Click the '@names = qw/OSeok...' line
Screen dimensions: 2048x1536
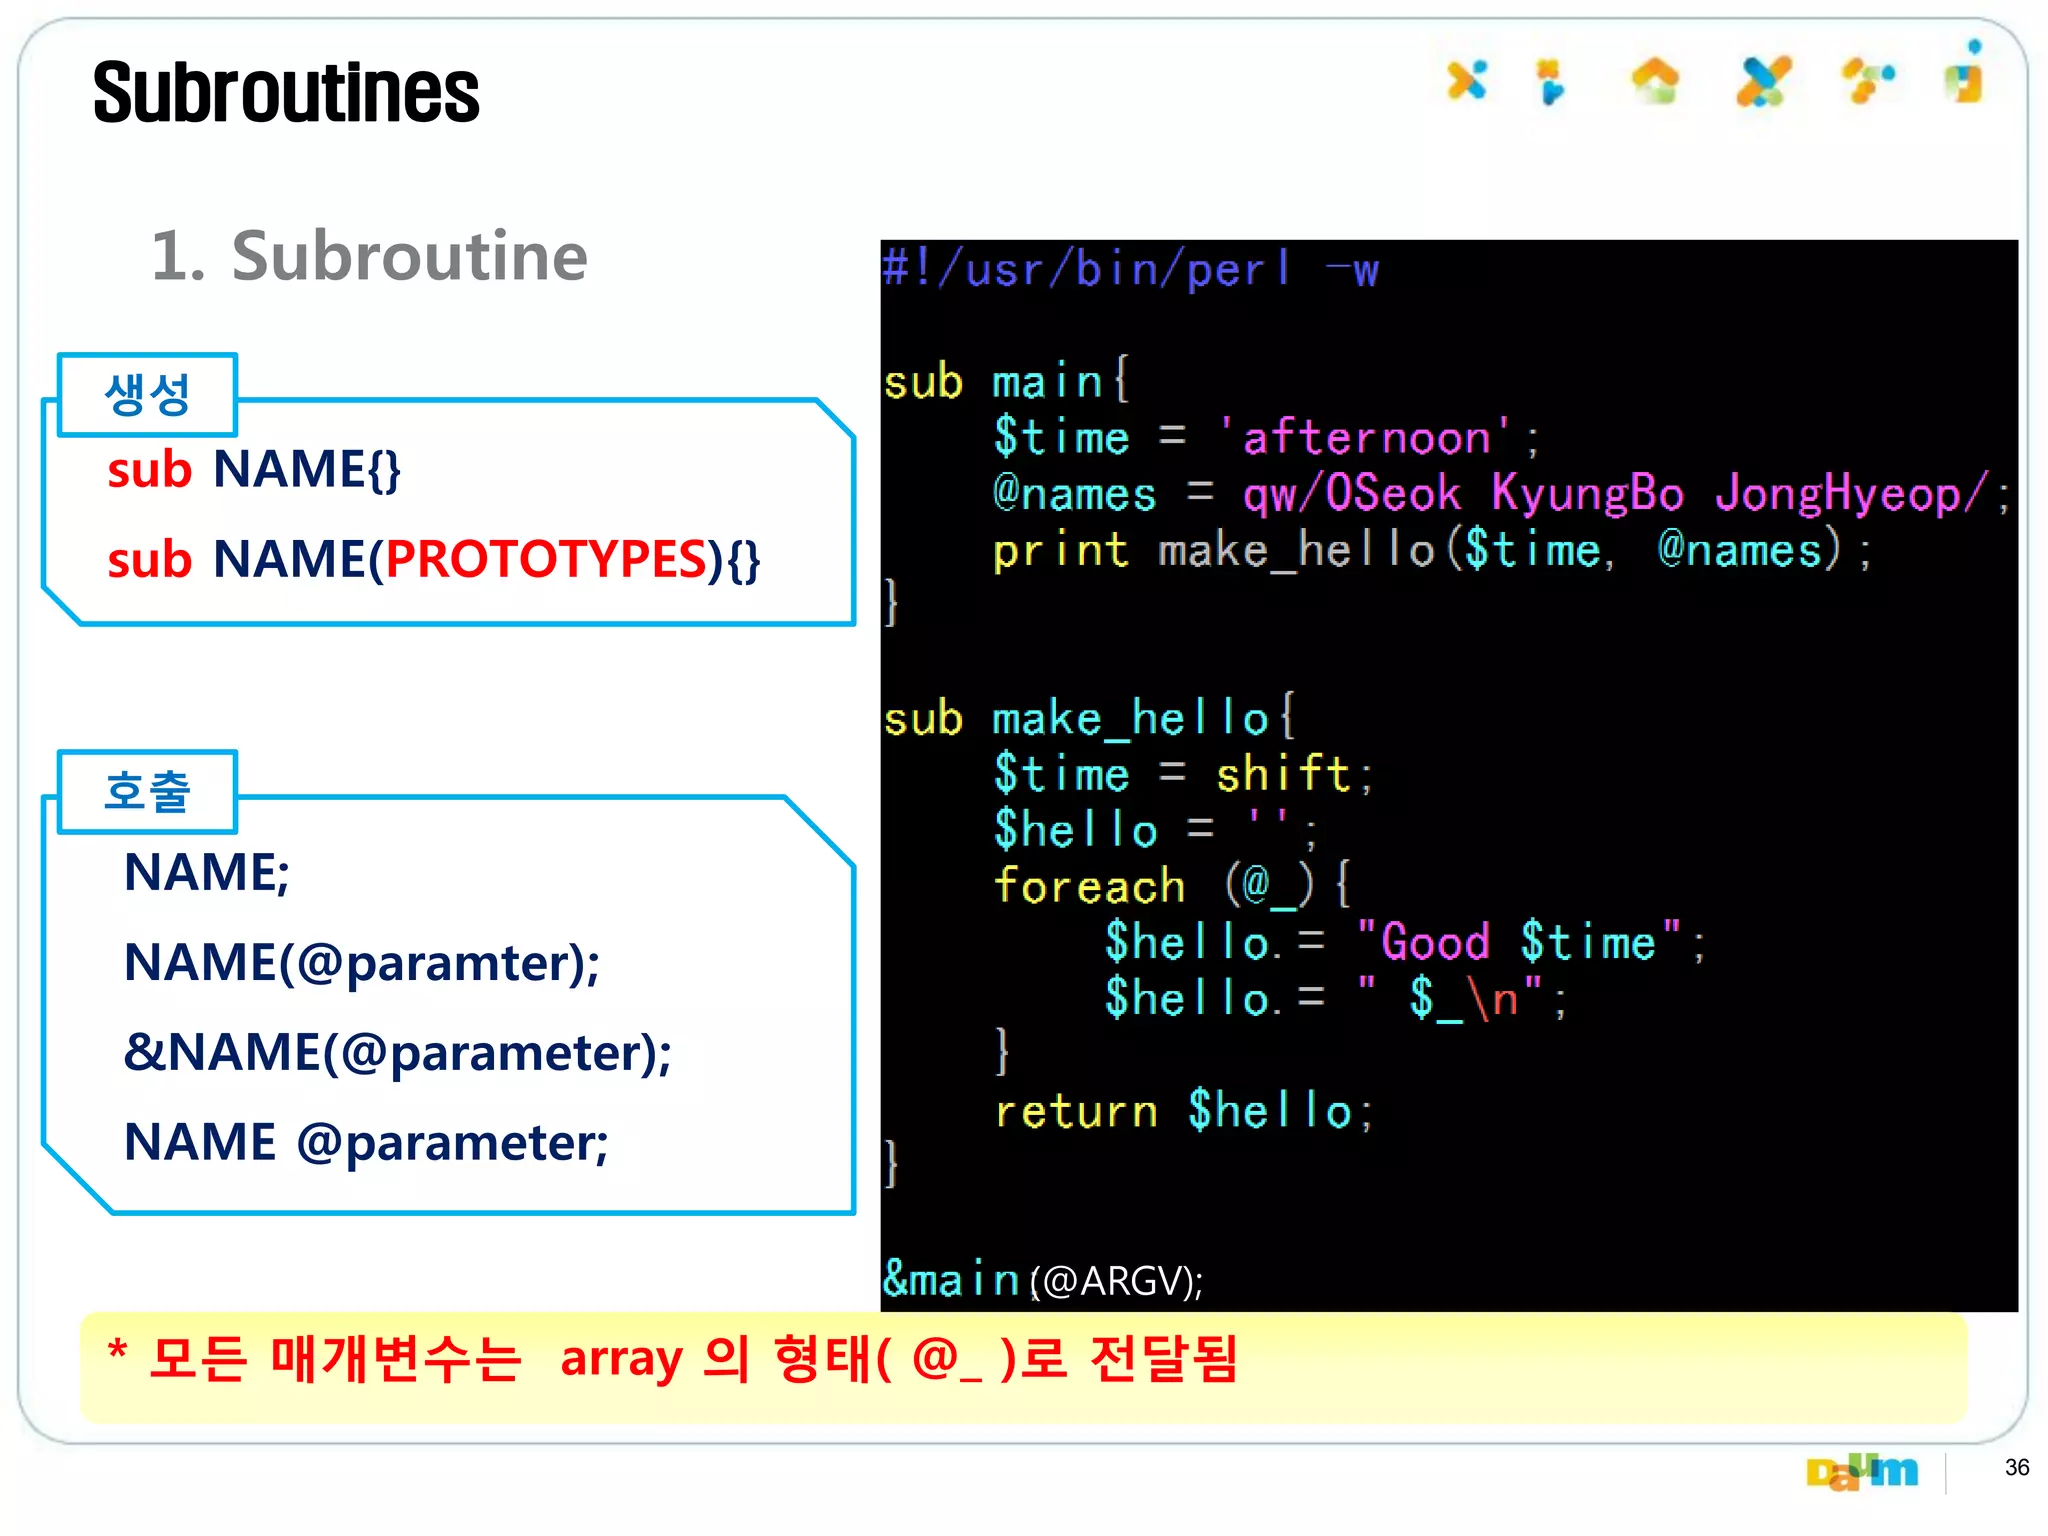pyautogui.click(x=1501, y=494)
